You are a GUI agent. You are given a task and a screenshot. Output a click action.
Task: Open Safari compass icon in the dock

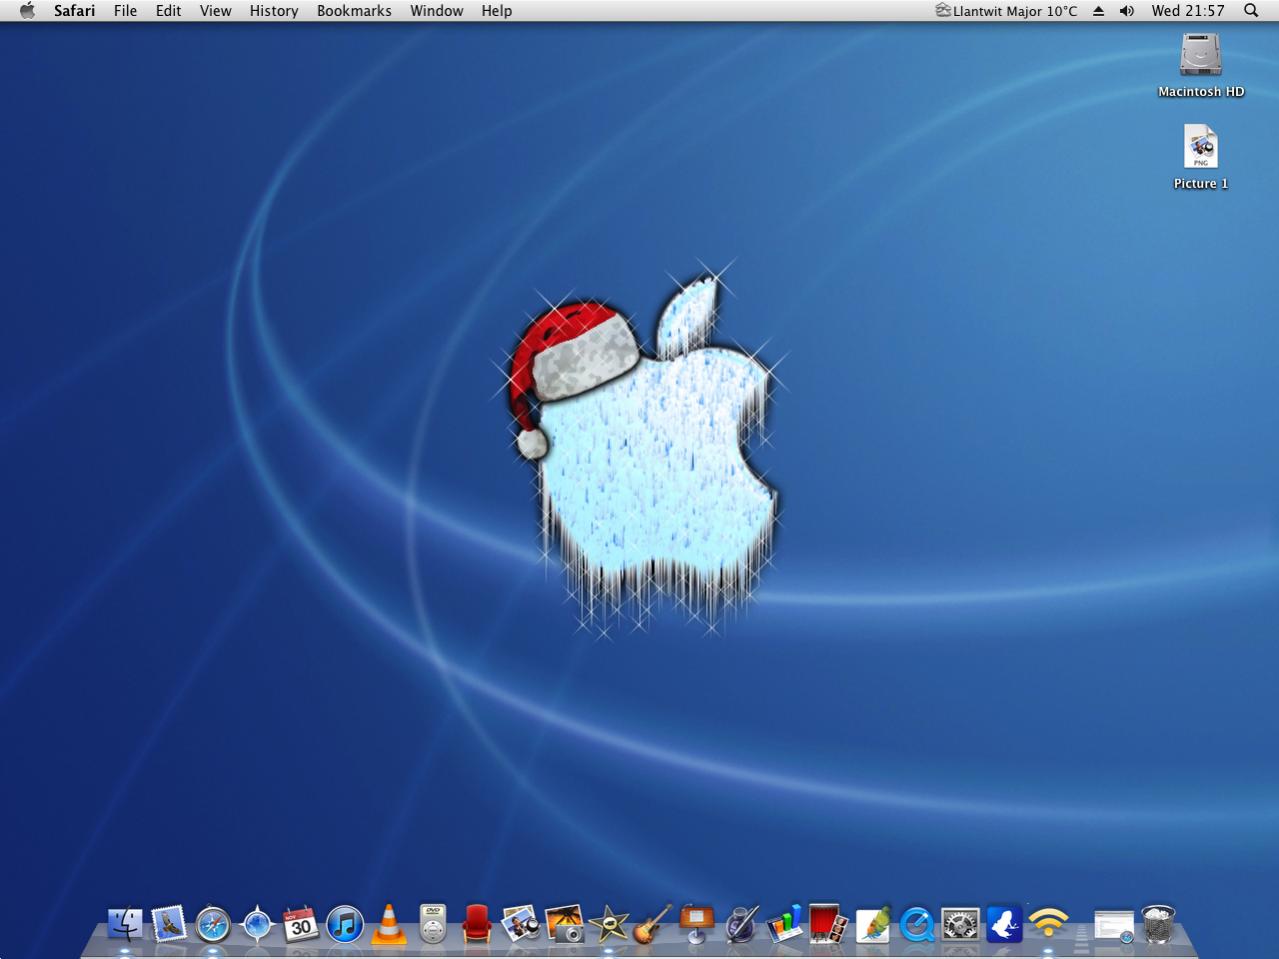(213, 924)
